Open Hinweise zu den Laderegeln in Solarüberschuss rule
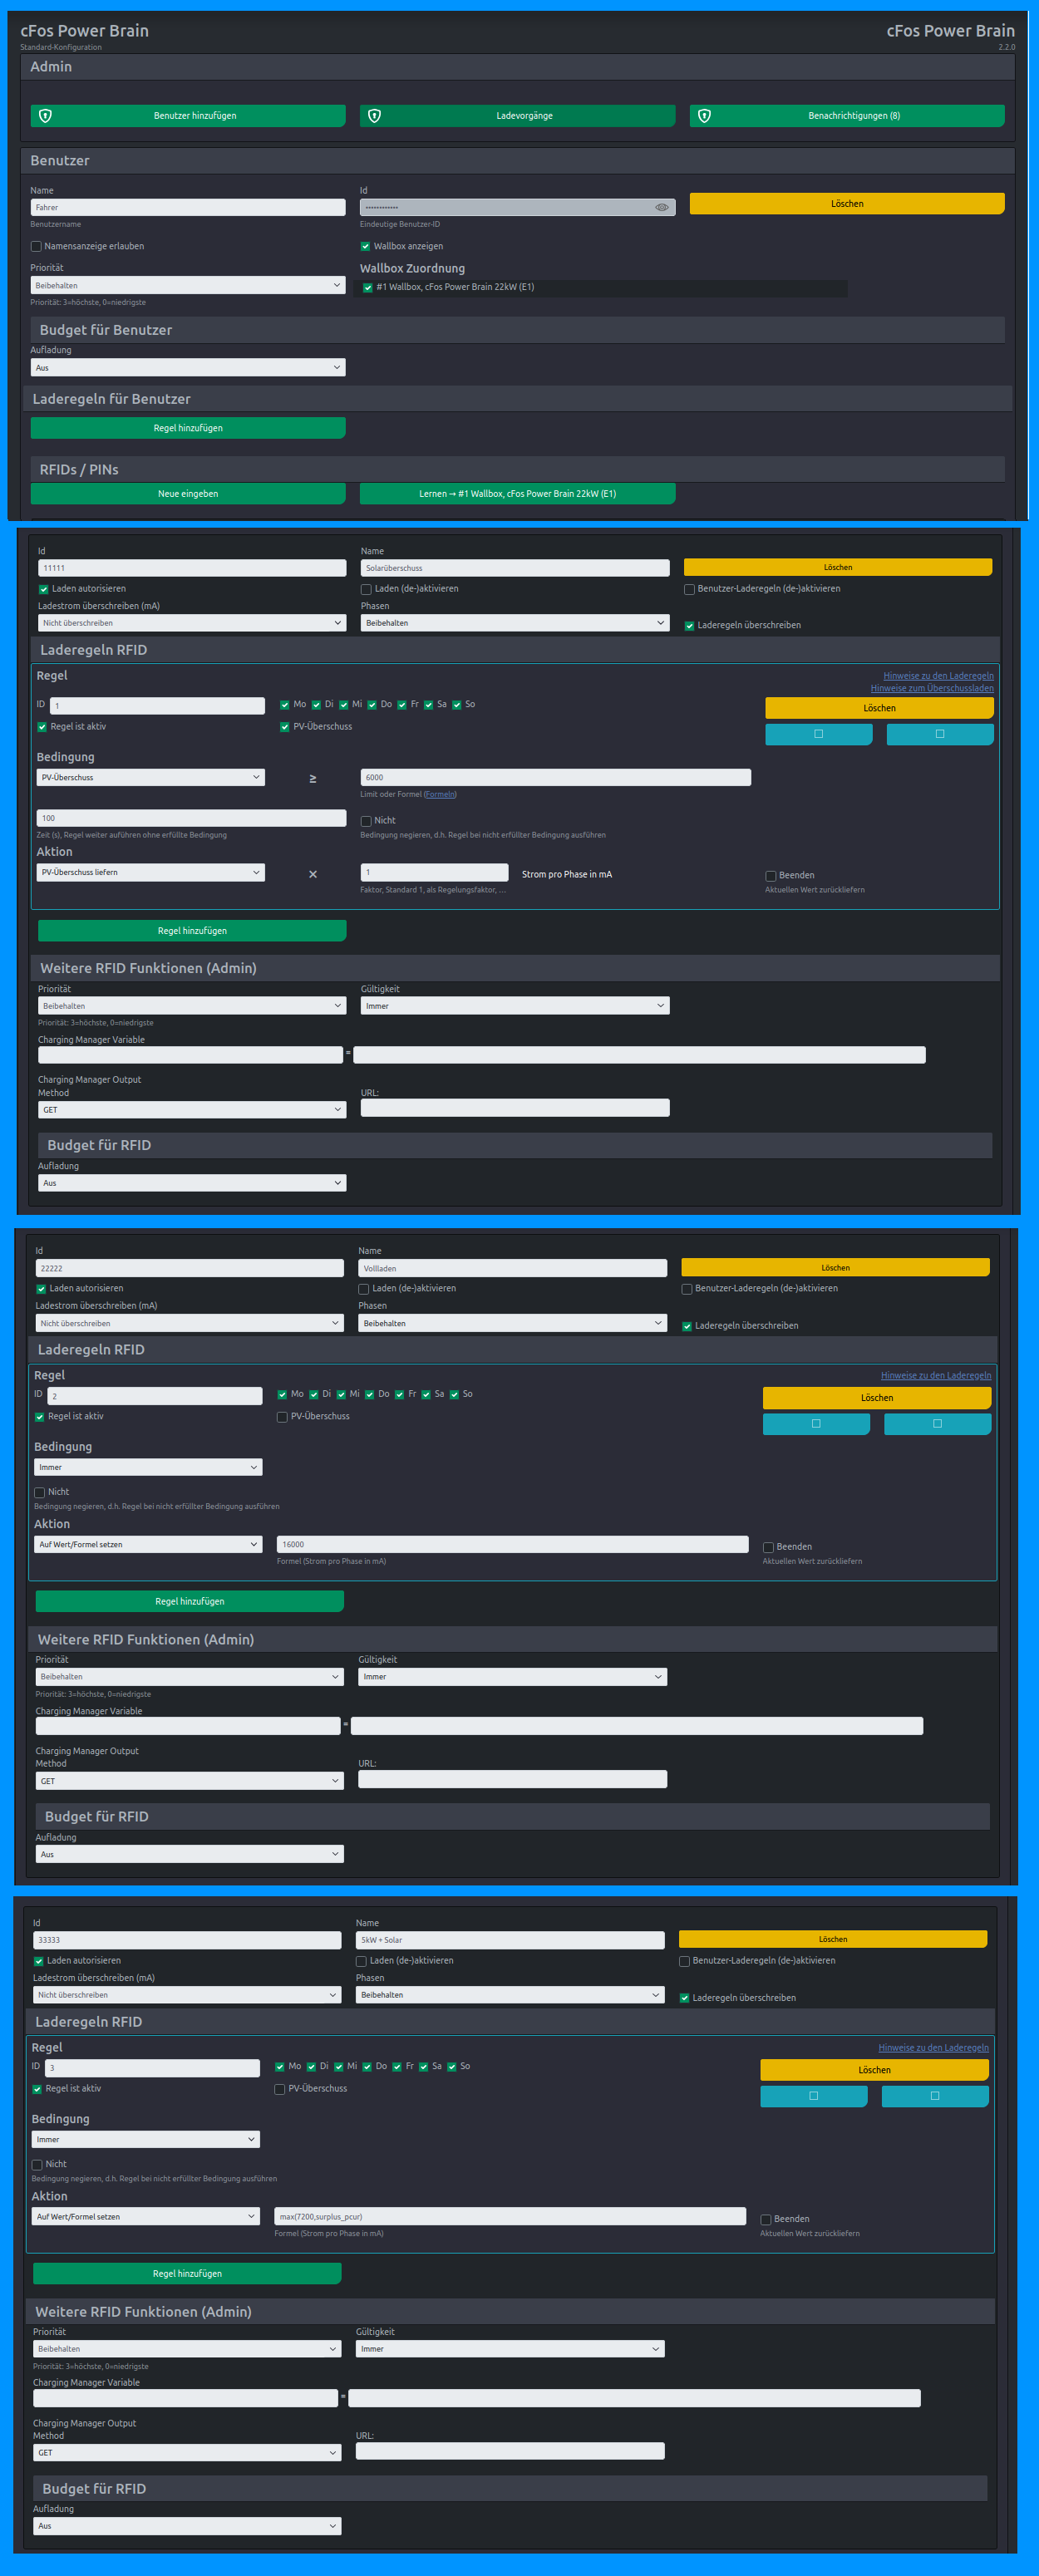The height and width of the screenshot is (2576, 1039). 938,676
